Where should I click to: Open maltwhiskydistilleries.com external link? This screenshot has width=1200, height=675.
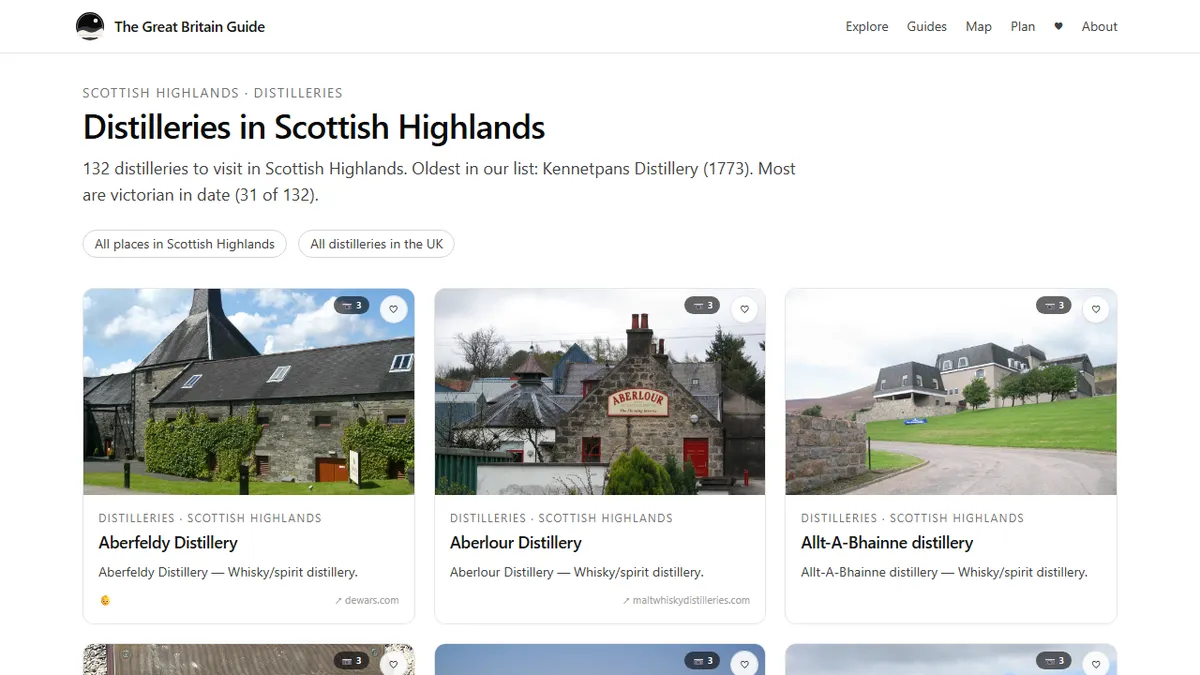point(685,600)
